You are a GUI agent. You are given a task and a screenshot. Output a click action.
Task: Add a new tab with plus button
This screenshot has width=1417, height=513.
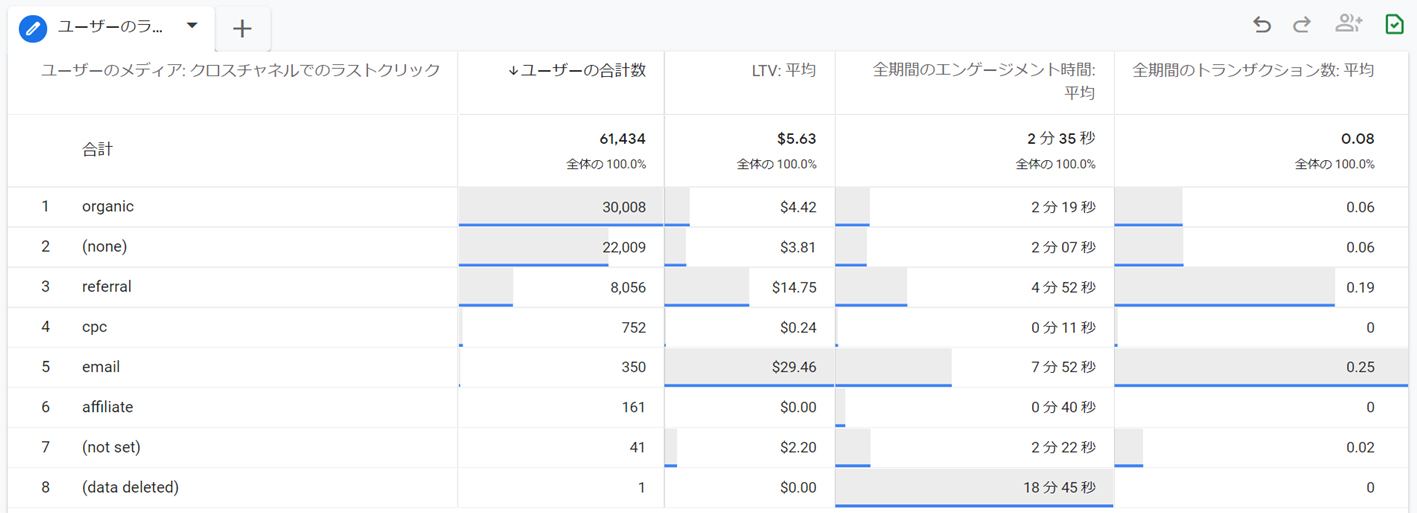pos(242,29)
